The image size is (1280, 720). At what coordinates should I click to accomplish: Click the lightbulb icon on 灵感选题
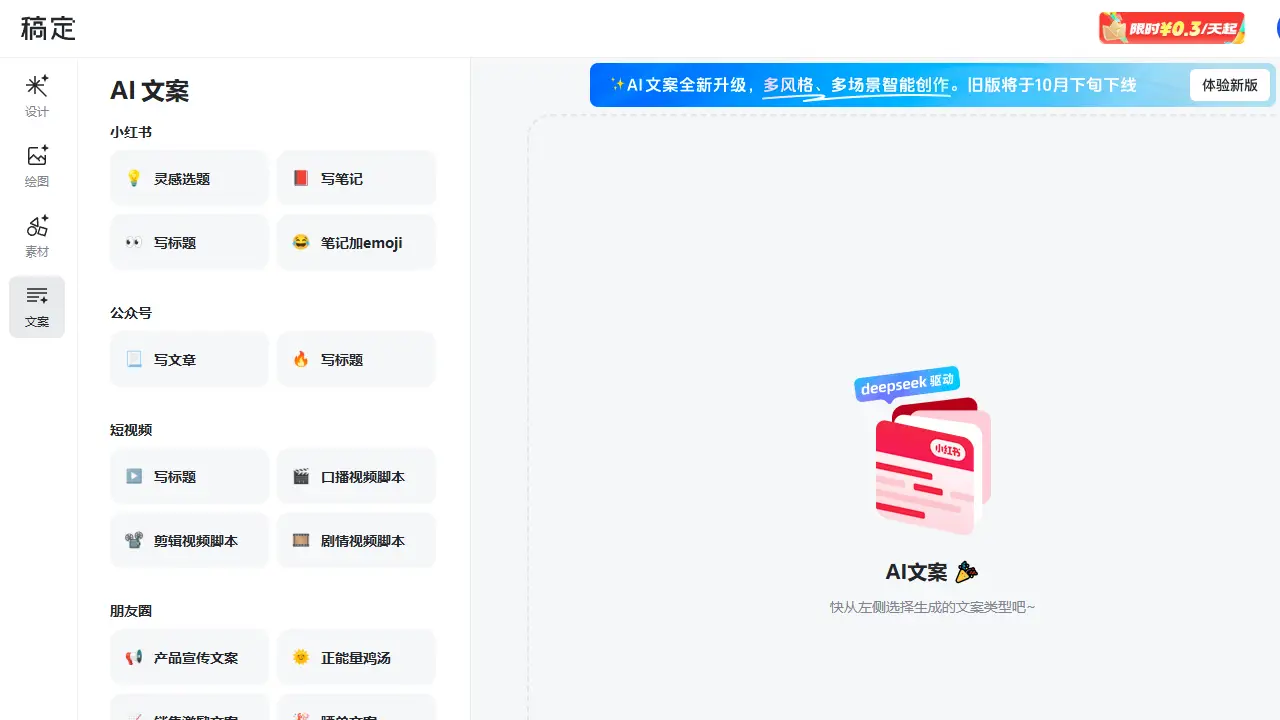coord(133,178)
